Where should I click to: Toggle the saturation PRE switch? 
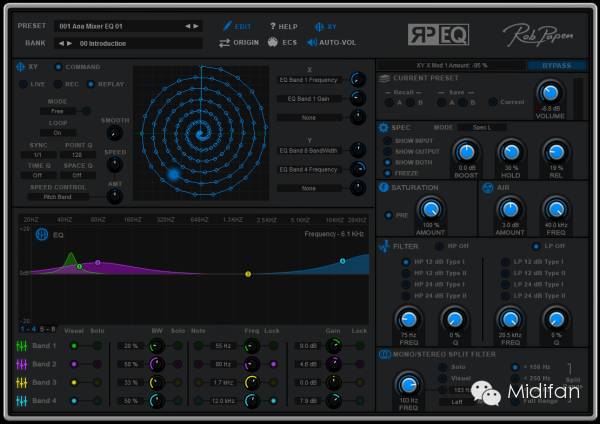(x=388, y=215)
